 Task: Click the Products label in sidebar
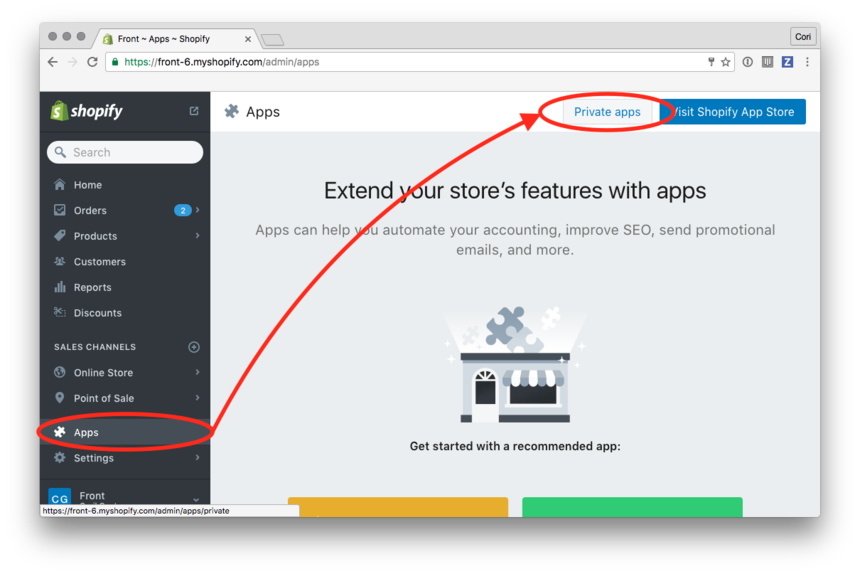click(x=95, y=236)
